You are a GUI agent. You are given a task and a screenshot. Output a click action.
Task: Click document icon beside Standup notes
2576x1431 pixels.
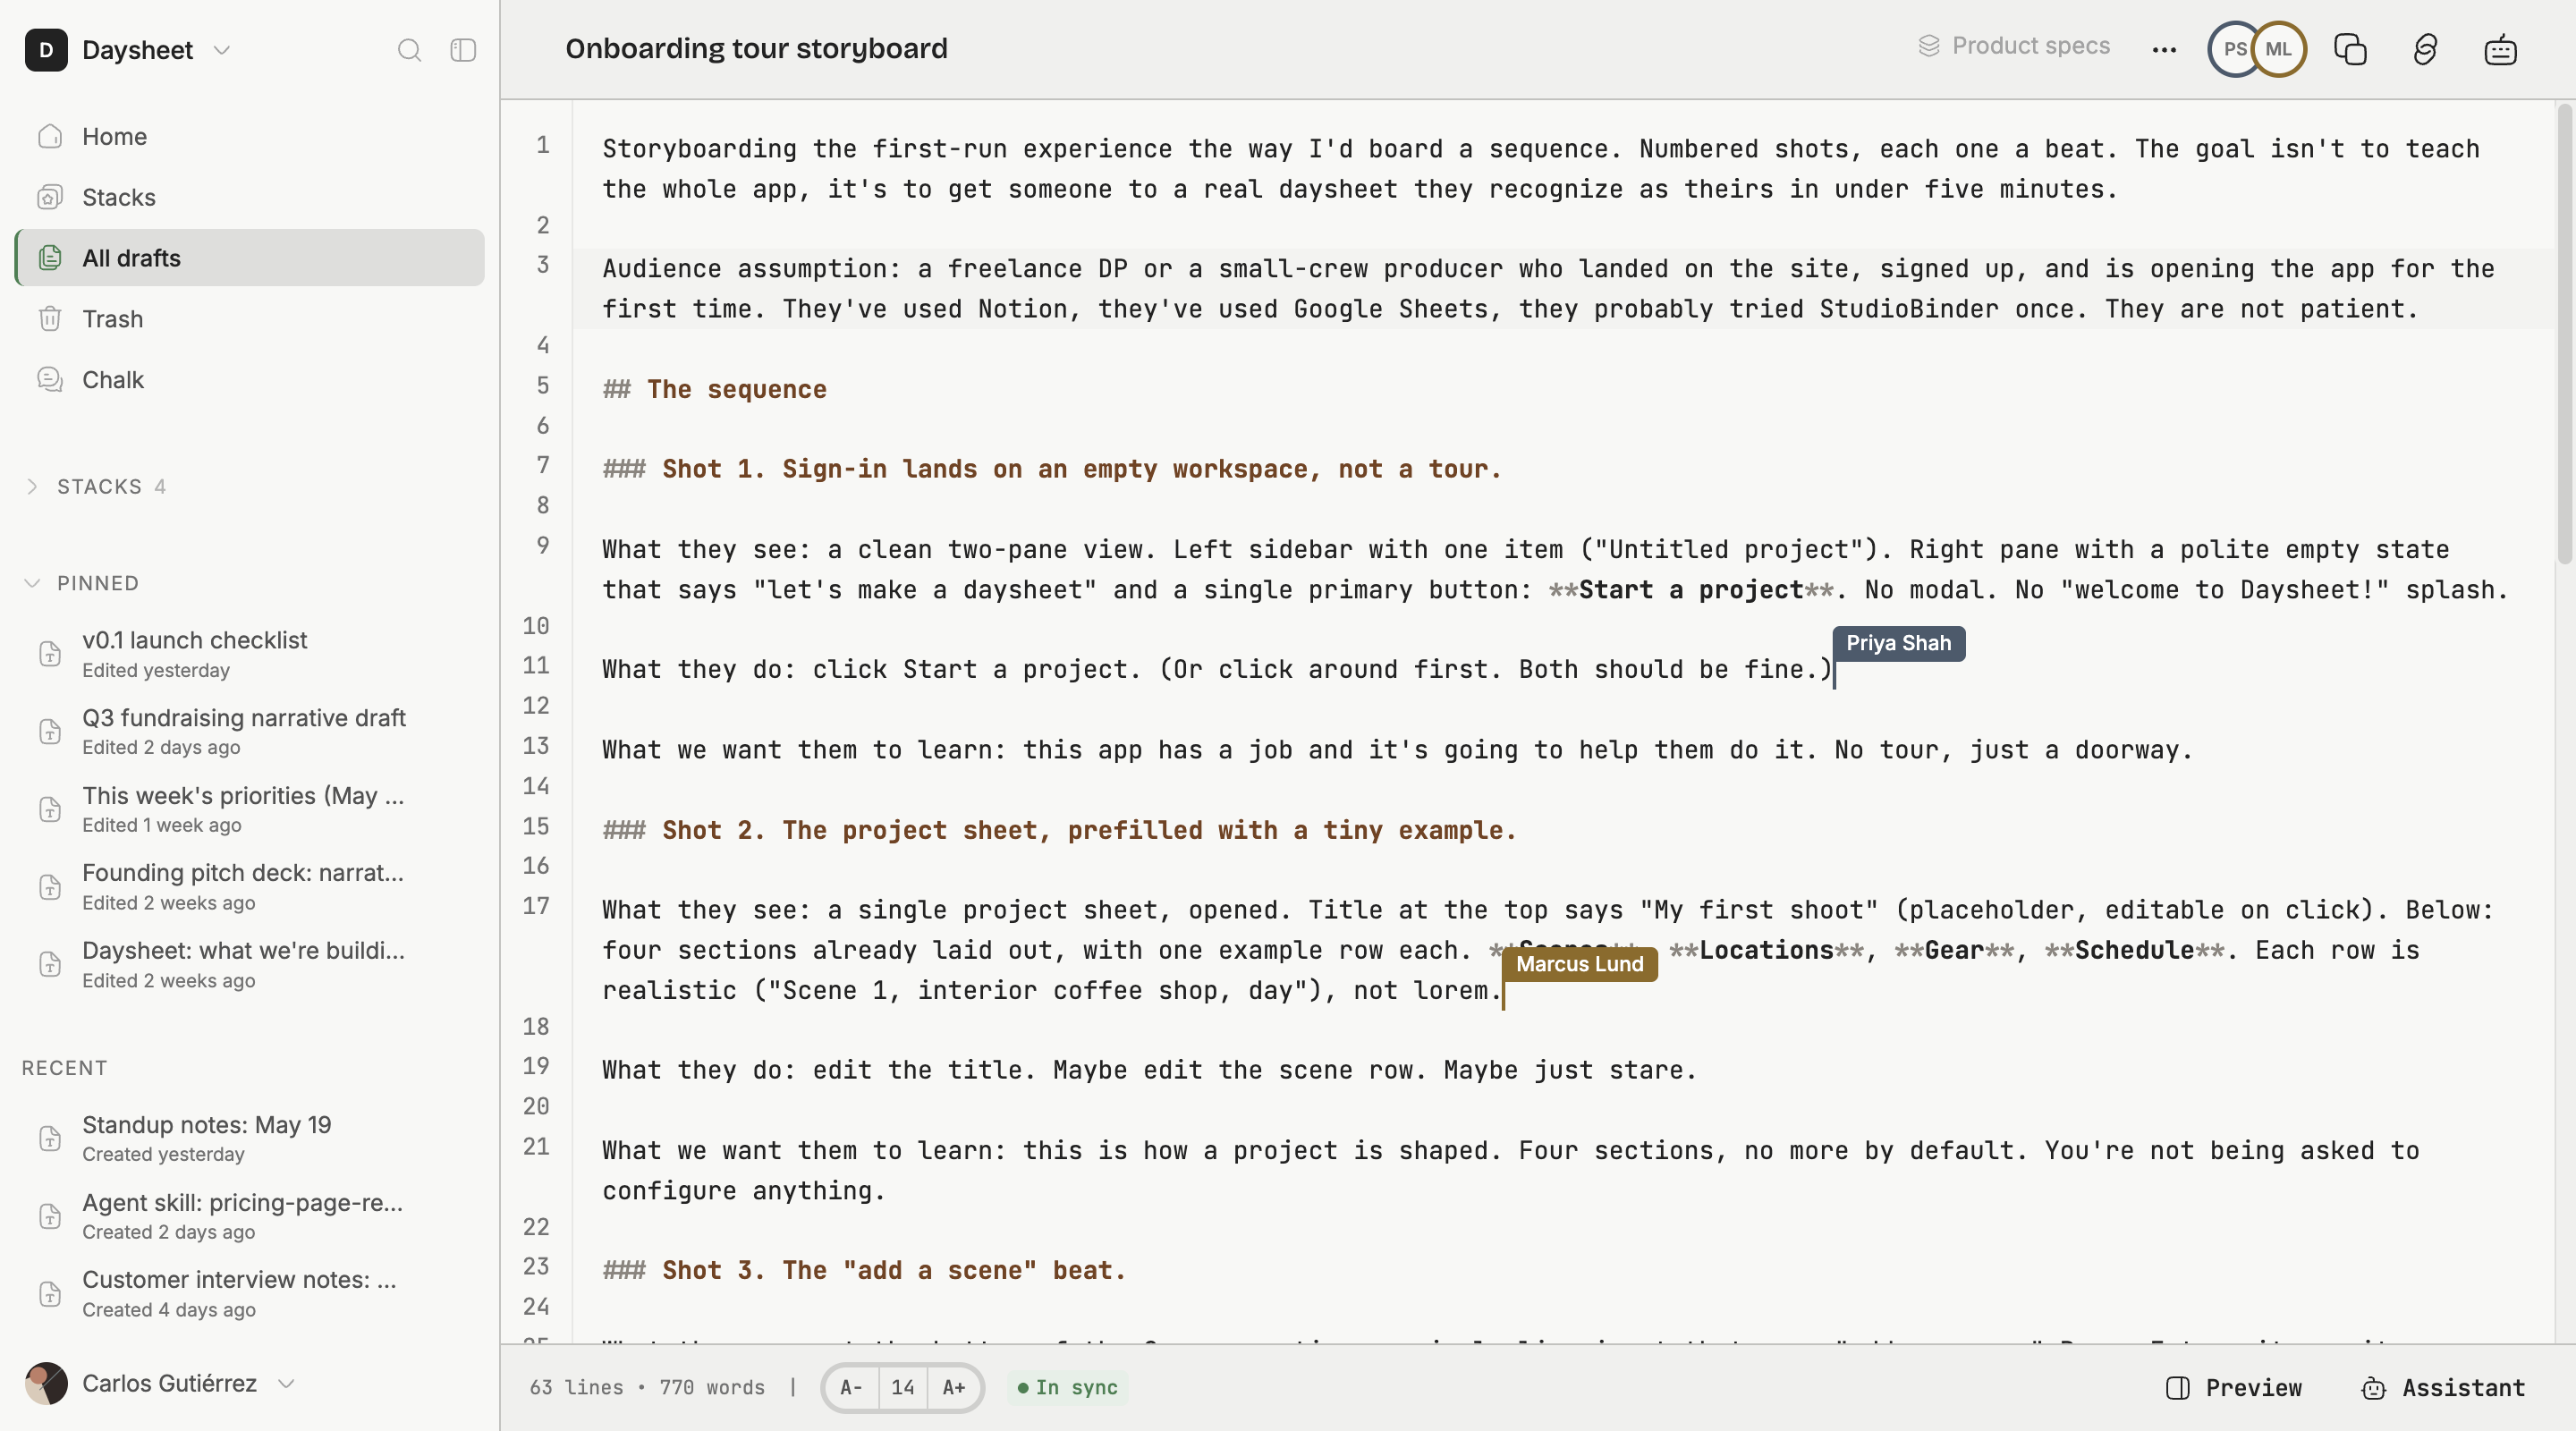(x=50, y=1138)
